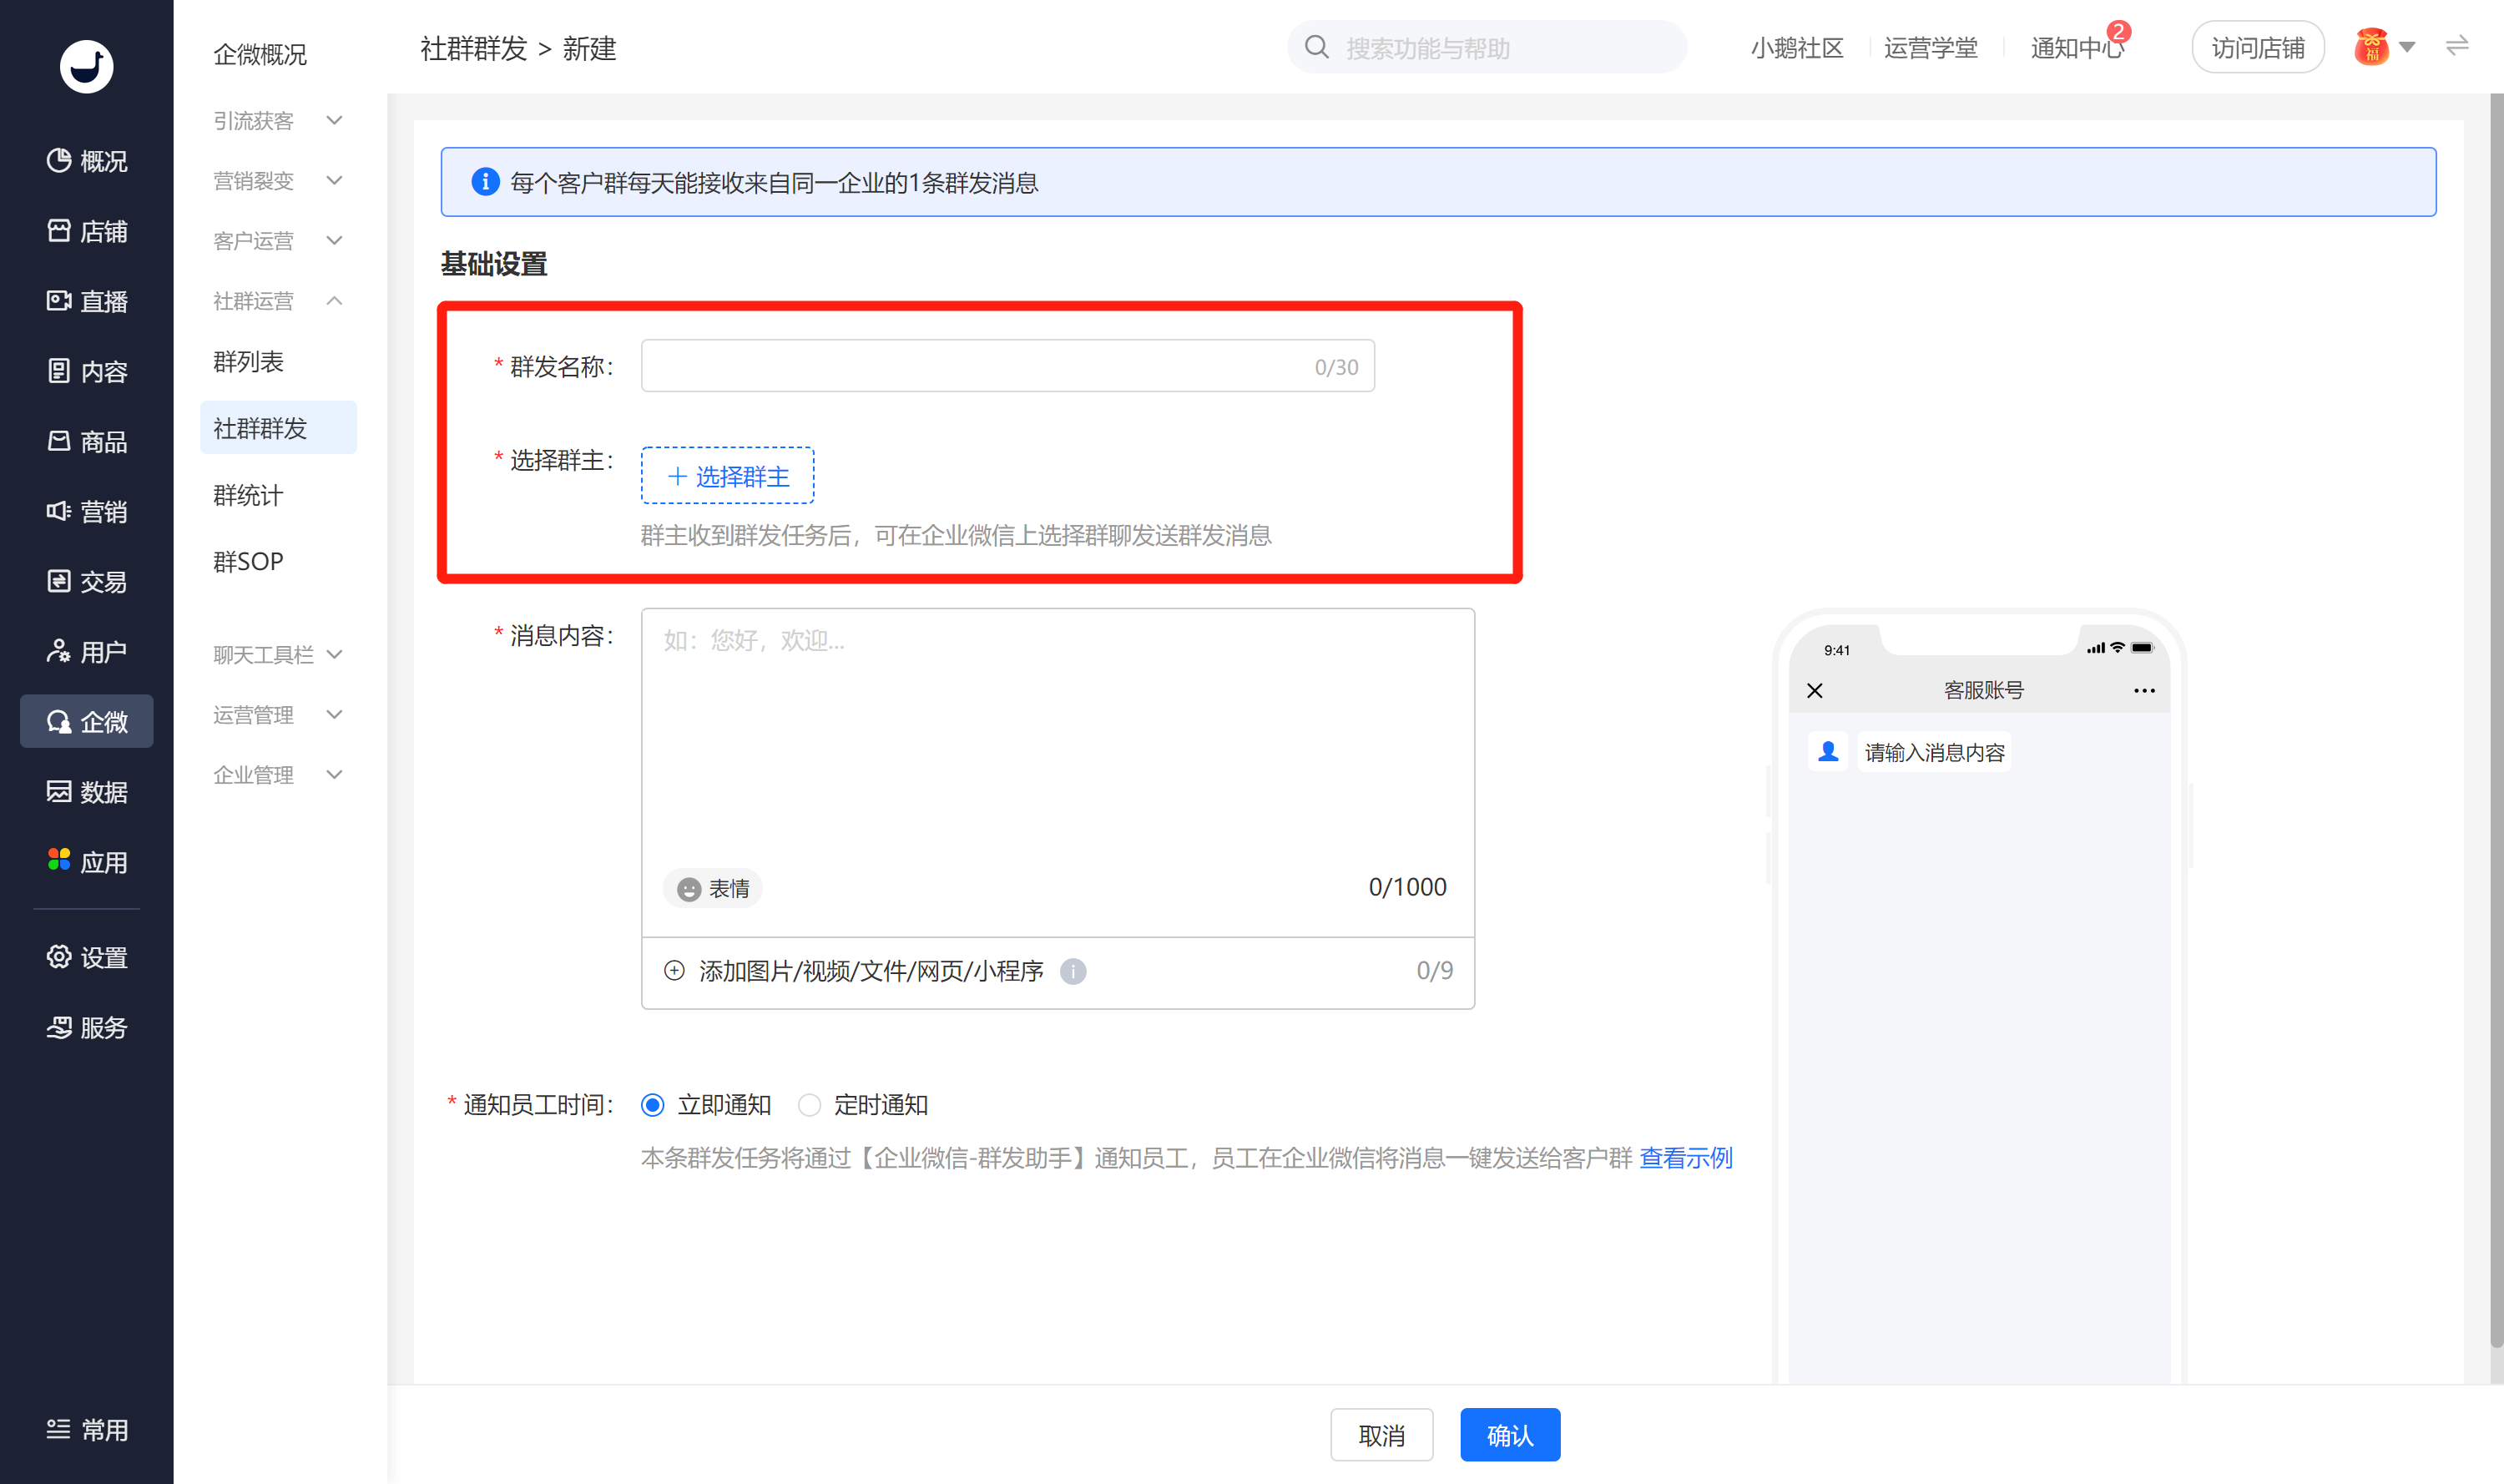The height and width of the screenshot is (1484, 2504).
Task: Open the 内容 content section
Action: [x=87, y=371]
